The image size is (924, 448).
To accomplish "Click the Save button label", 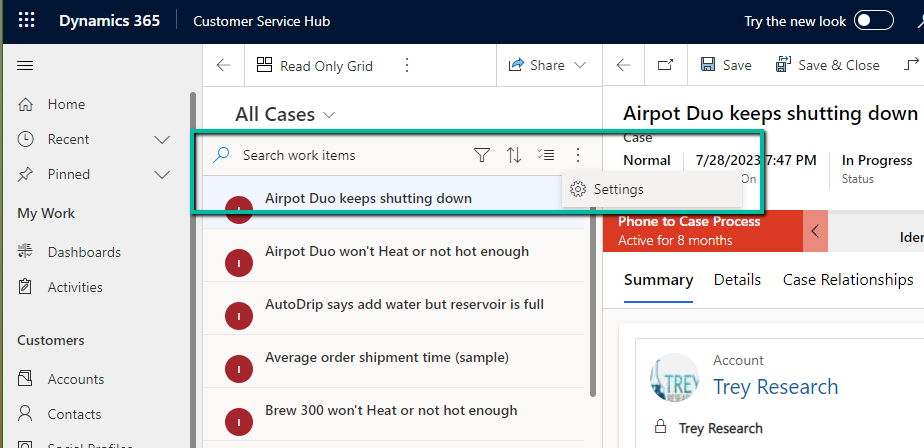I will tap(737, 65).
